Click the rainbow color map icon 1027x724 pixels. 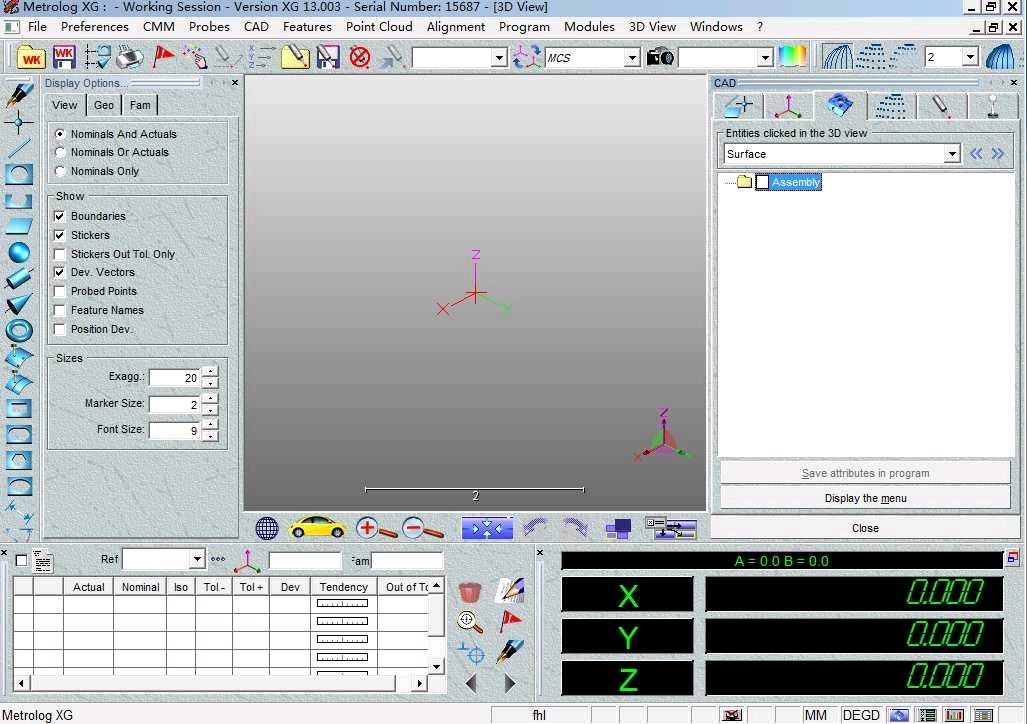[x=792, y=57]
